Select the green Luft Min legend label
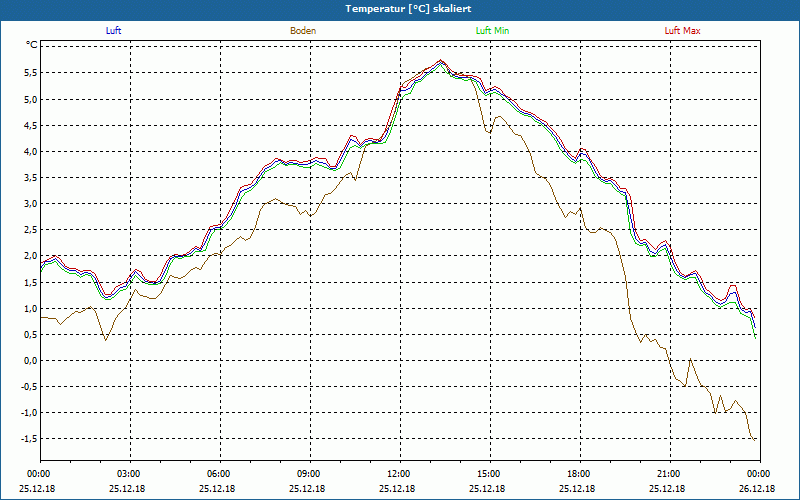The image size is (800, 500). [492, 31]
